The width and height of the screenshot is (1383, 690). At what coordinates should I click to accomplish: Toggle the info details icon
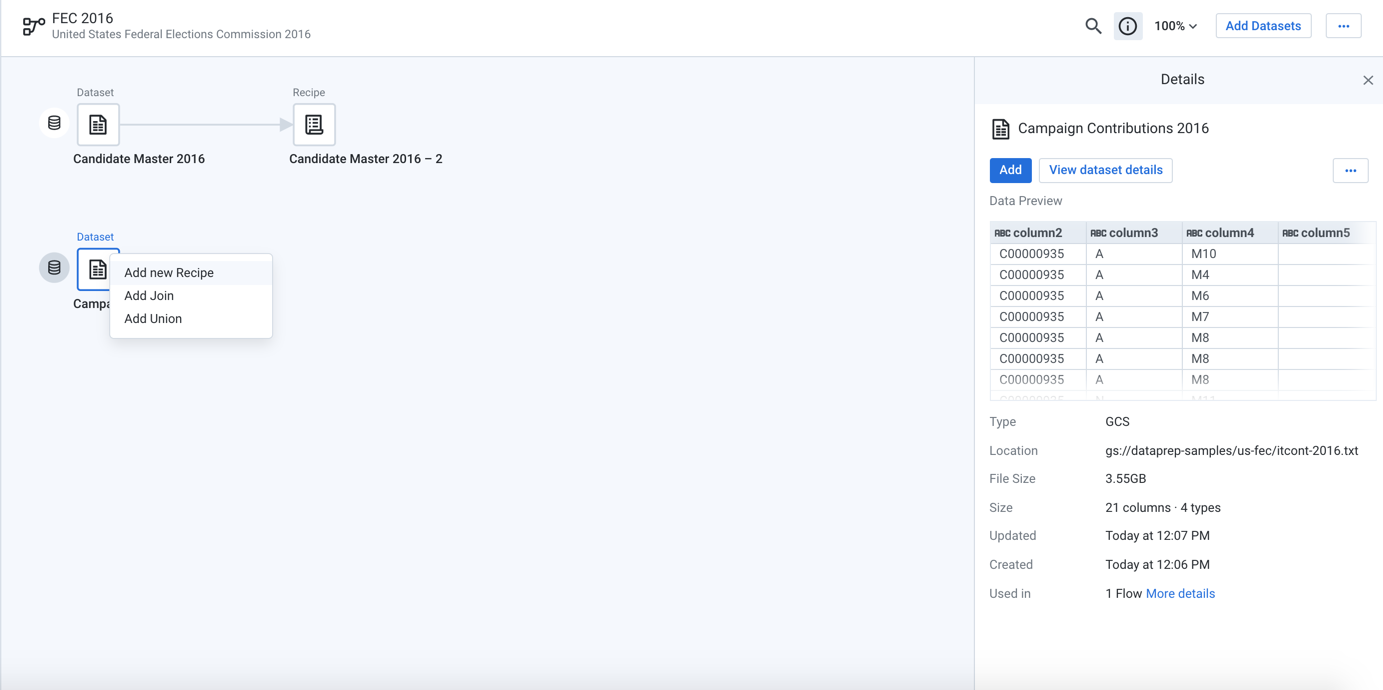[x=1127, y=26]
